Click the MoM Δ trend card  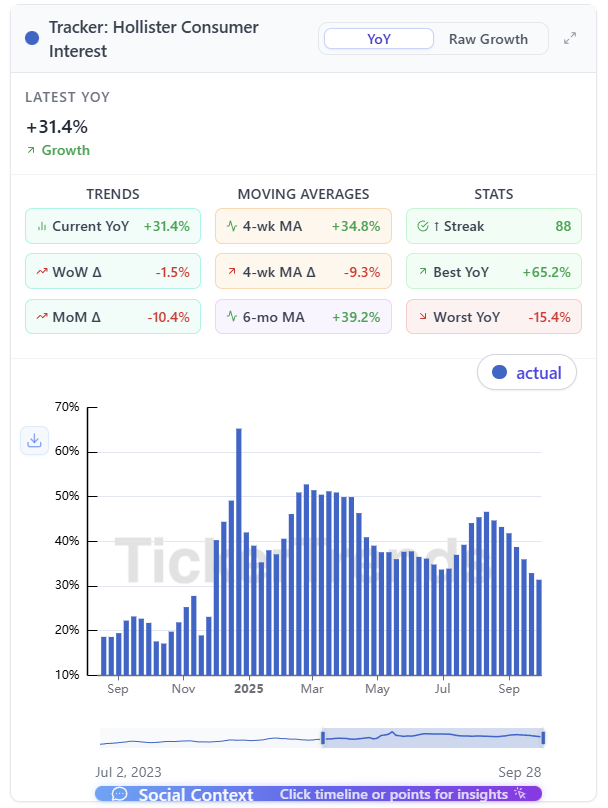(x=113, y=317)
